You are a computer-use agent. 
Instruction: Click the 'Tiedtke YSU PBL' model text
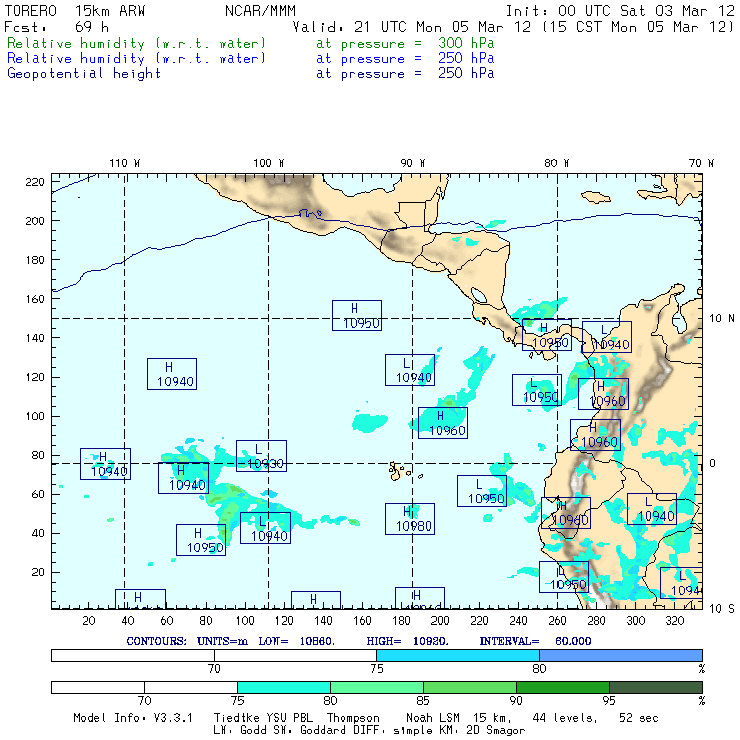click(263, 718)
